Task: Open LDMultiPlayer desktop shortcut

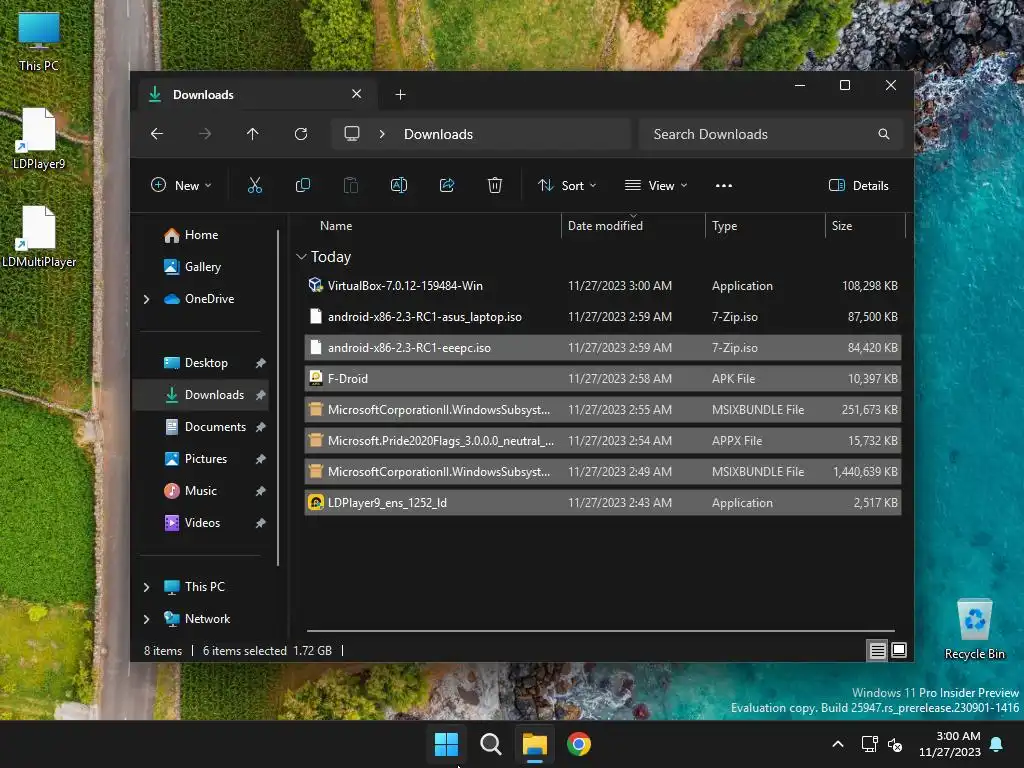Action: (39, 237)
